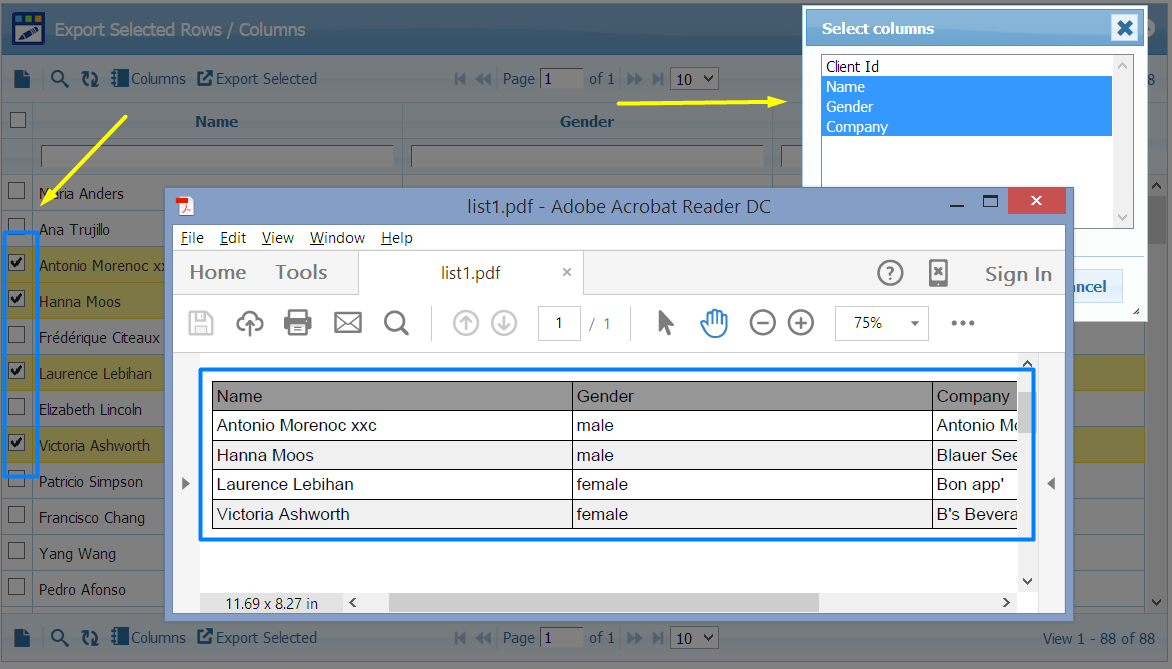Open the Window menu in Acrobat

337,238
